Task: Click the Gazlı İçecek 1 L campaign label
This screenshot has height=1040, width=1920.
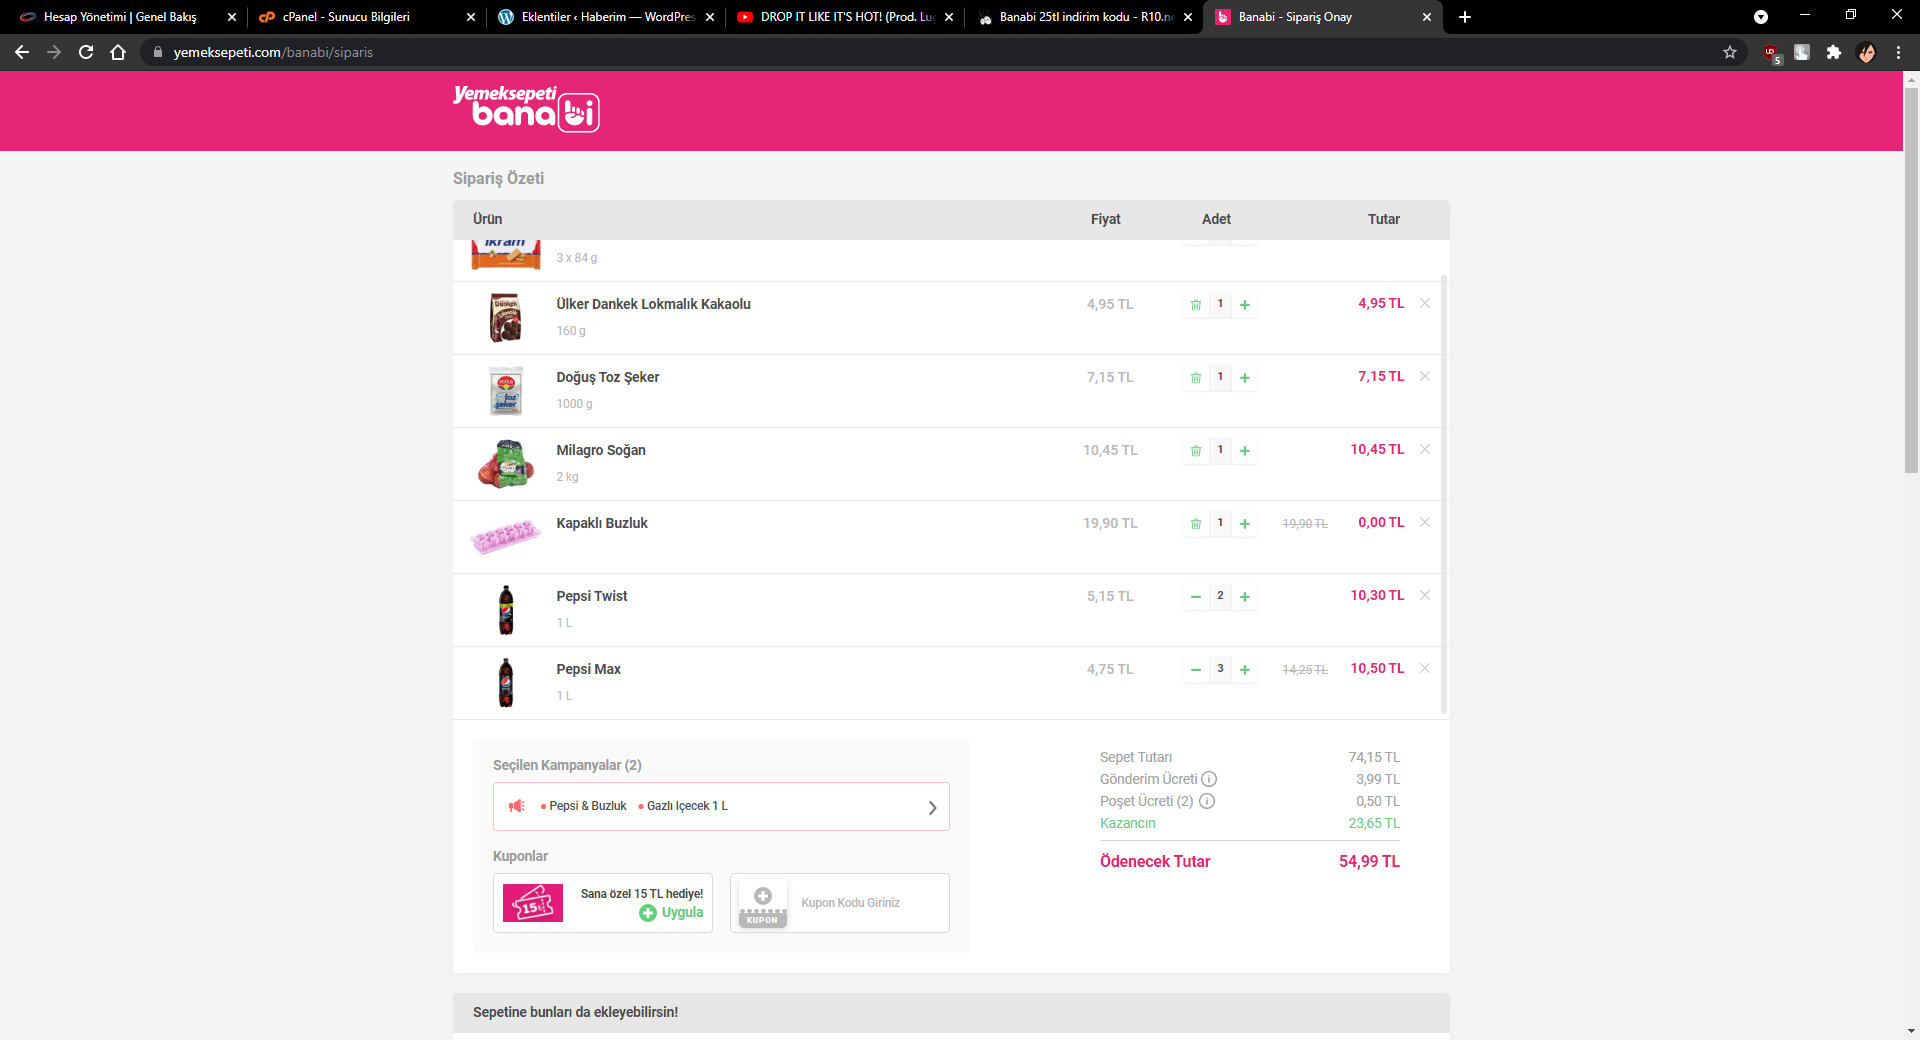Action: pyautogui.click(x=687, y=806)
